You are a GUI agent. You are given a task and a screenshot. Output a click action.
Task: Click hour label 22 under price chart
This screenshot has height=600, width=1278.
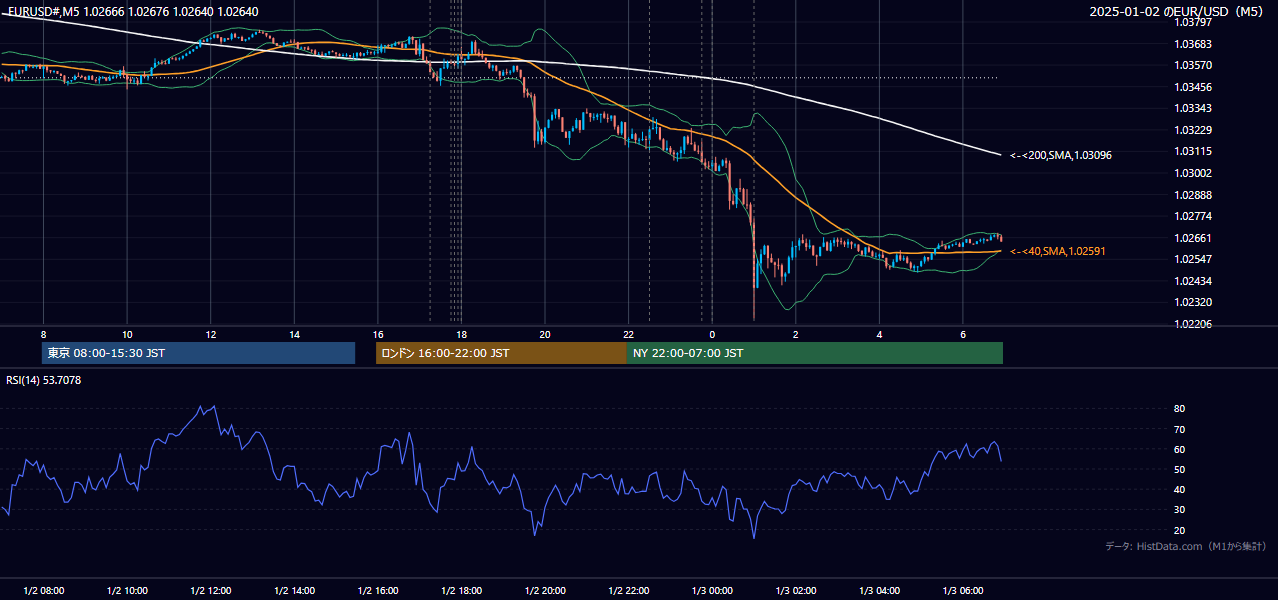tap(628, 334)
